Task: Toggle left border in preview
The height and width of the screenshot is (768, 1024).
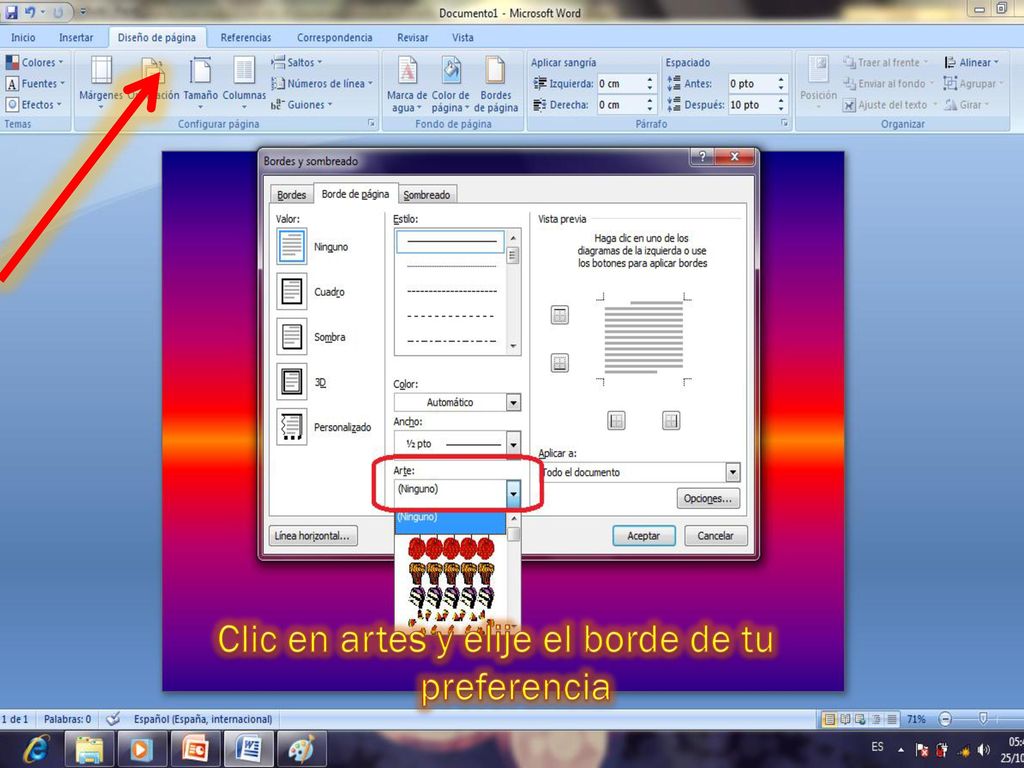Action: tap(616, 421)
